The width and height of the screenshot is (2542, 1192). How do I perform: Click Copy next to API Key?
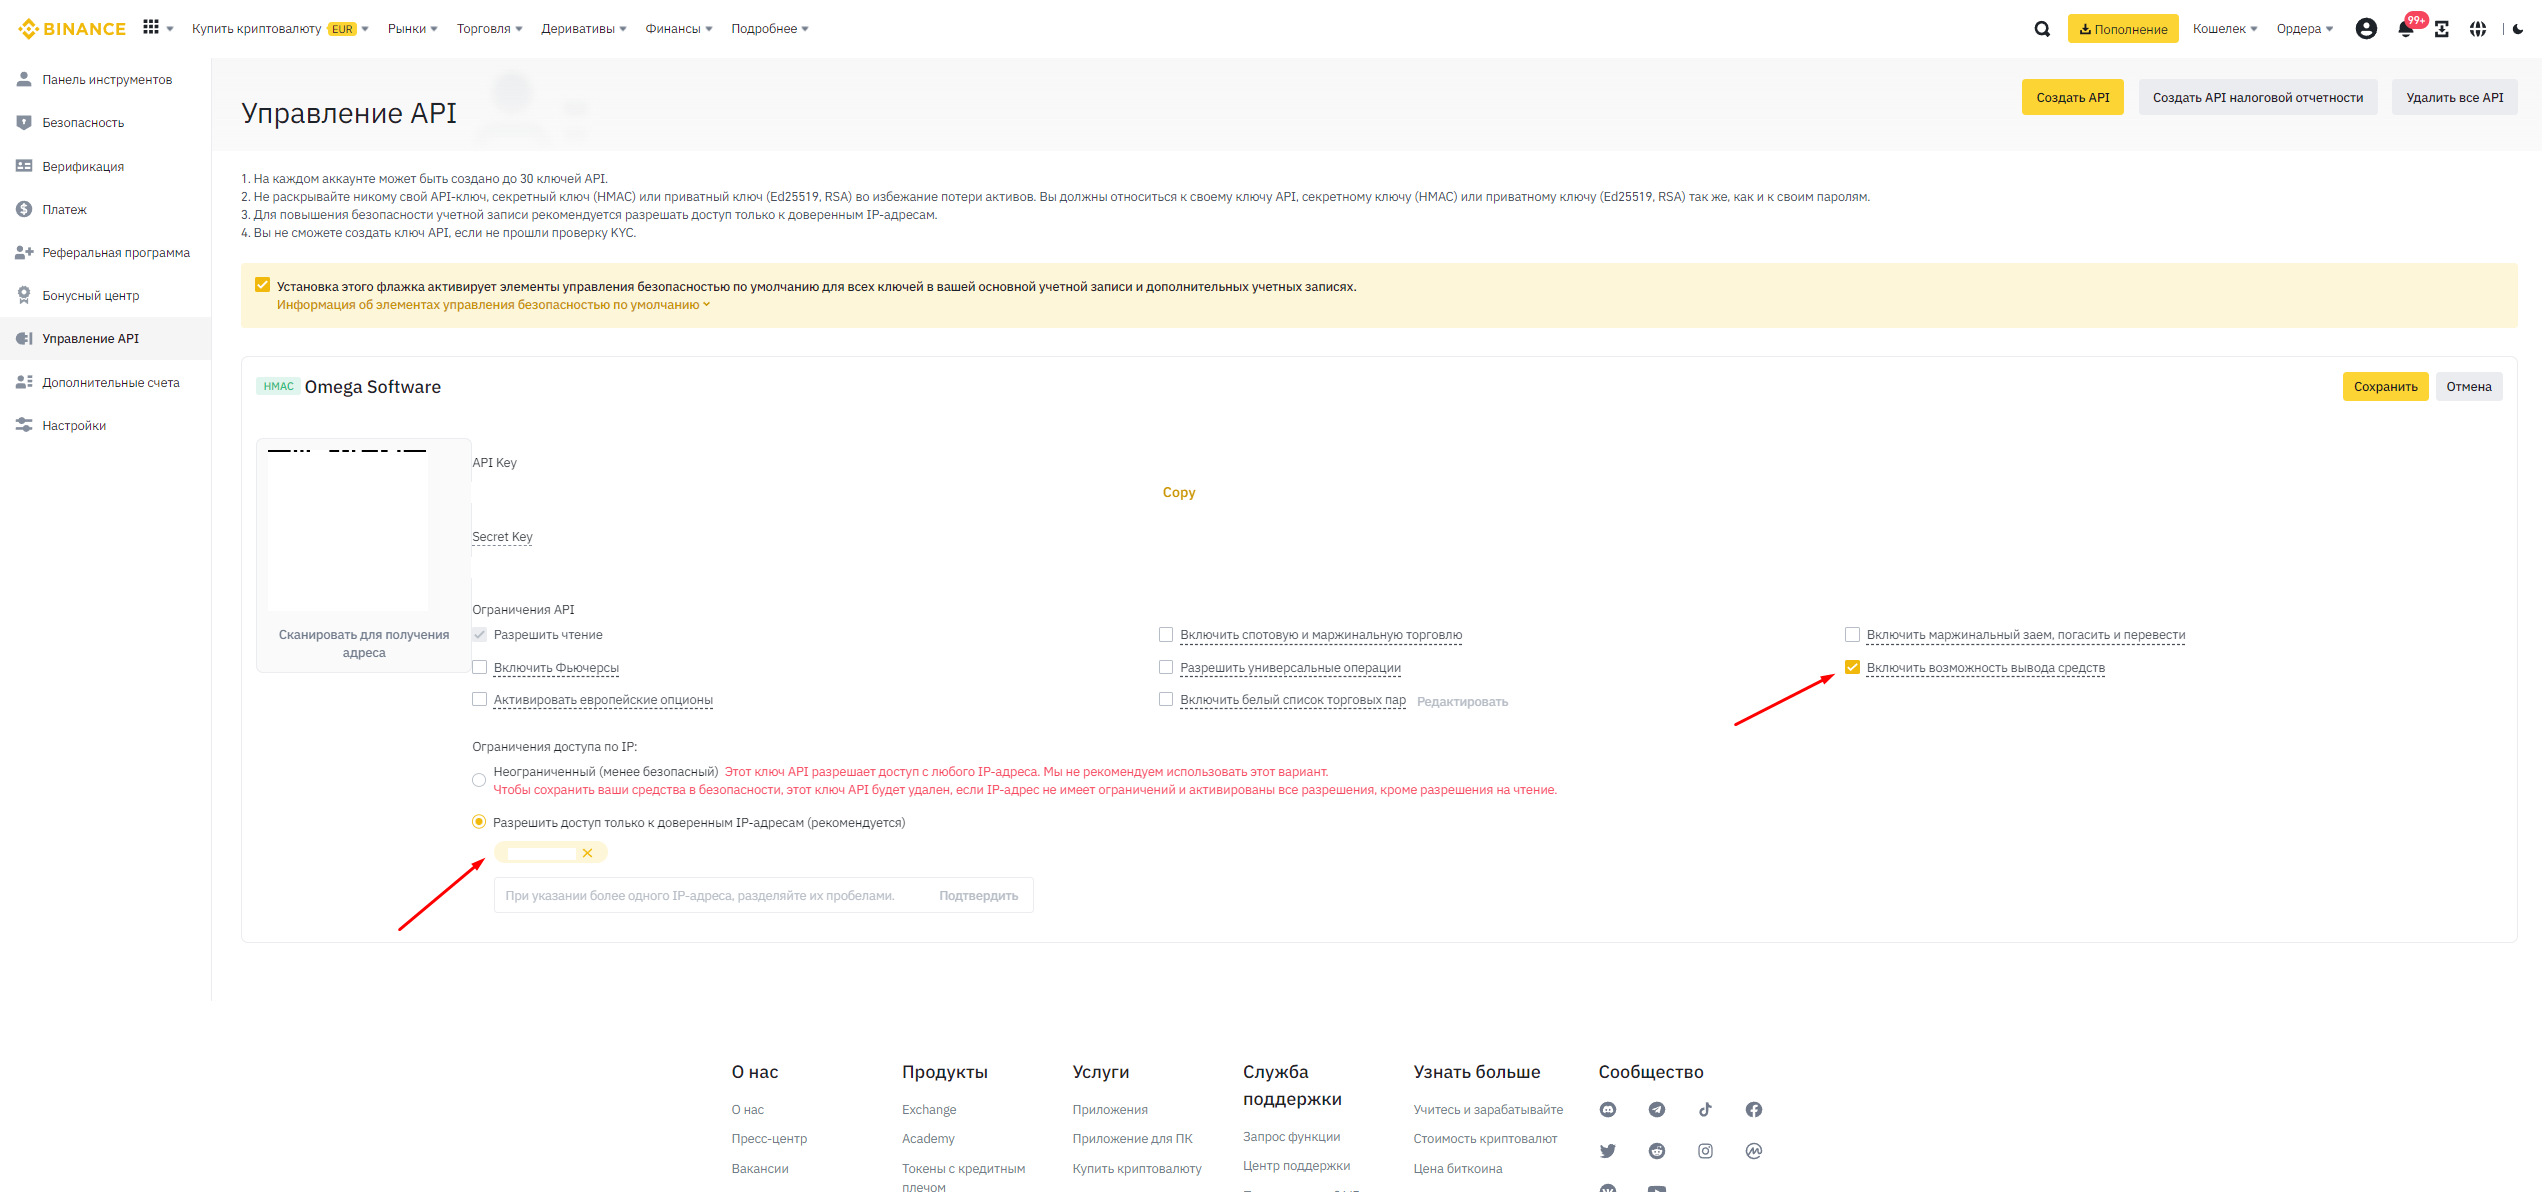1178,492
